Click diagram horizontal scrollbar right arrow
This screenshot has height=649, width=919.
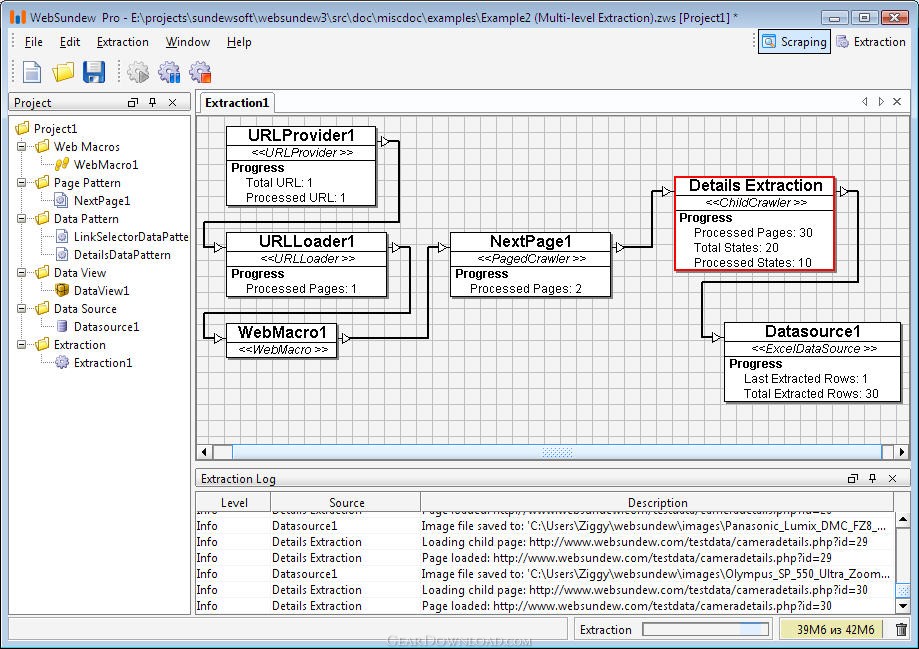(x=901, y=452)
